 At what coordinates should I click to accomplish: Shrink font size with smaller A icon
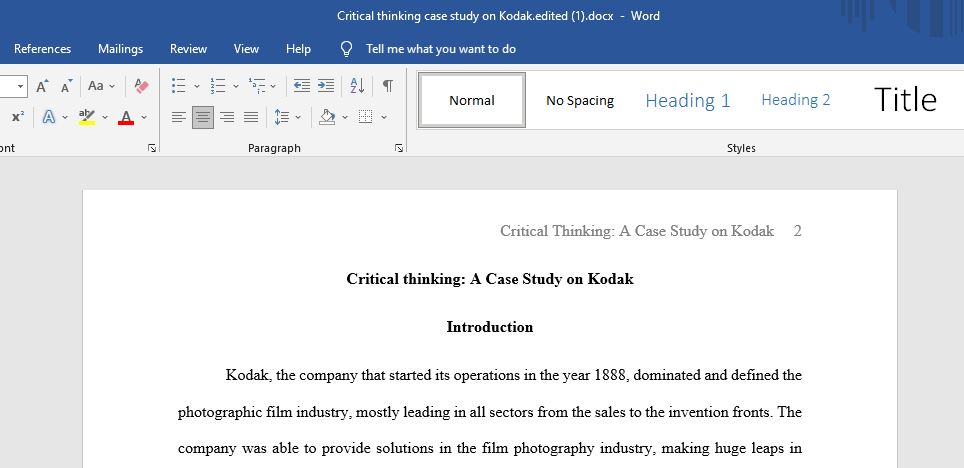coord(66,86)
